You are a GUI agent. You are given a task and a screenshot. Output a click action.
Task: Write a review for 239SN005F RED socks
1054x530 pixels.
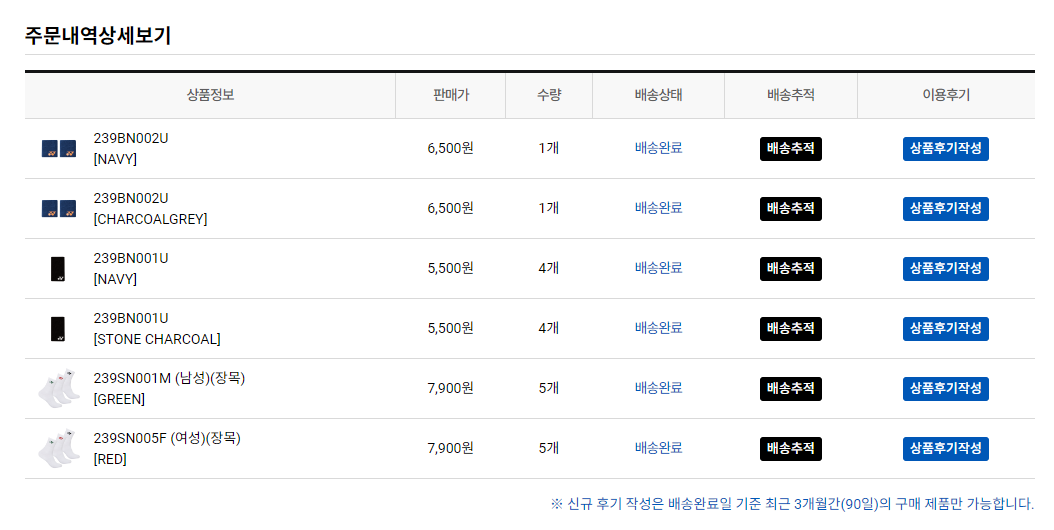946,448
